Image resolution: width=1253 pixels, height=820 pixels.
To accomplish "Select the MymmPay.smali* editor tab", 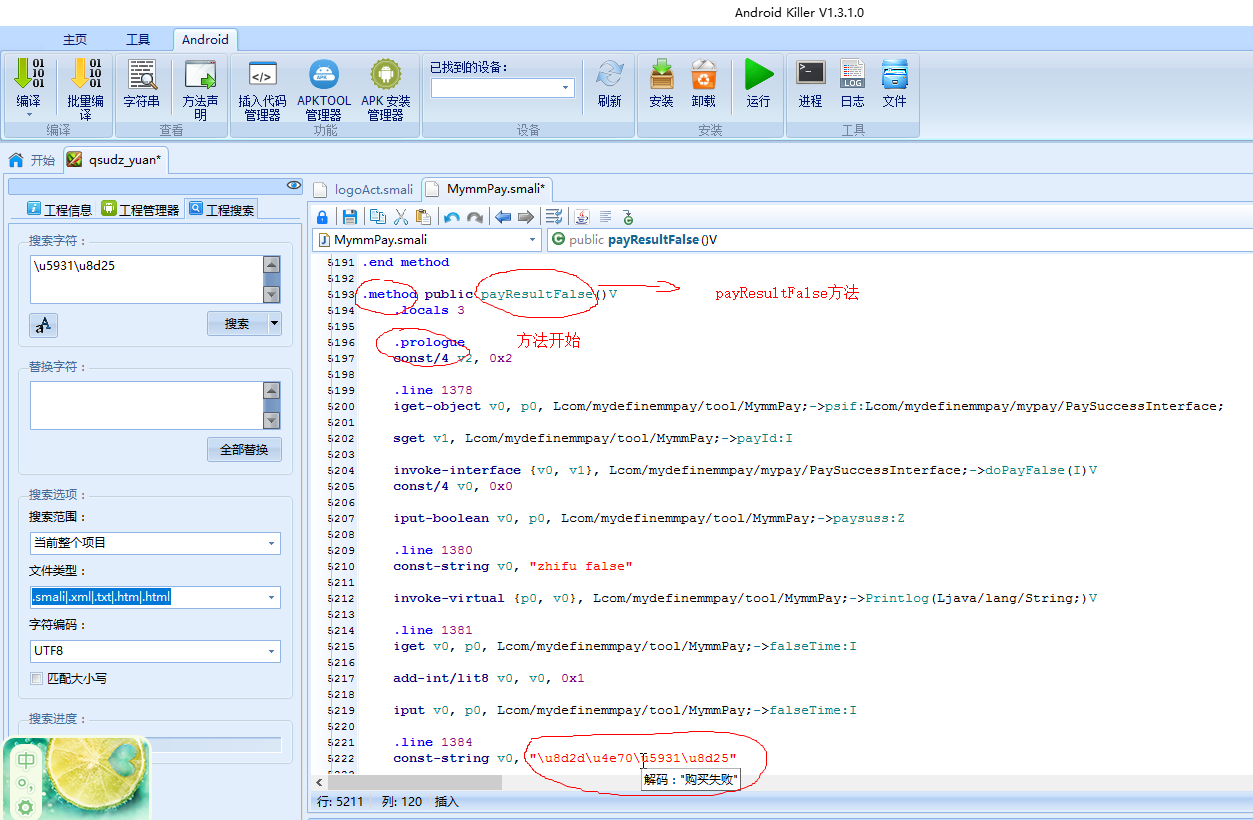I will (487, 189).
